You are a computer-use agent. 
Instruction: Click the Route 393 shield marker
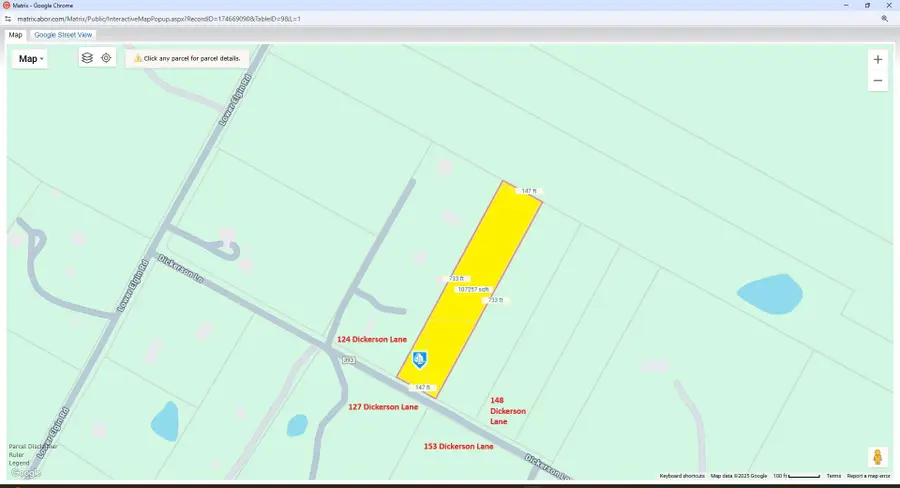tap(348, 360)
